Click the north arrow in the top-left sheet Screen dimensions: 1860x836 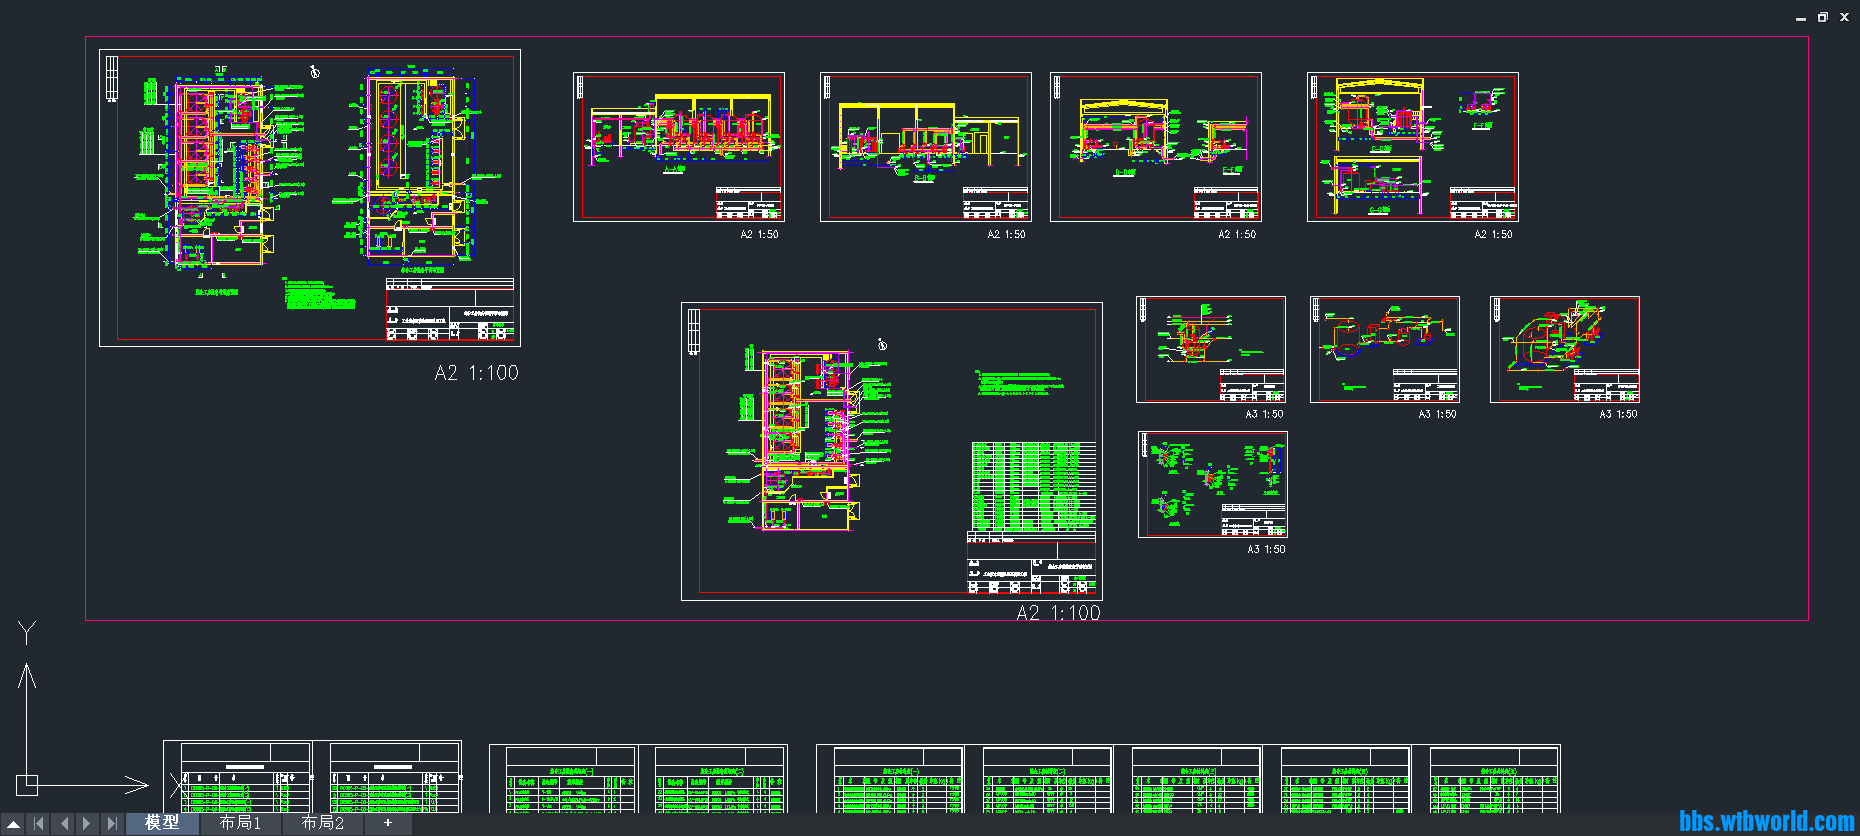315,71
